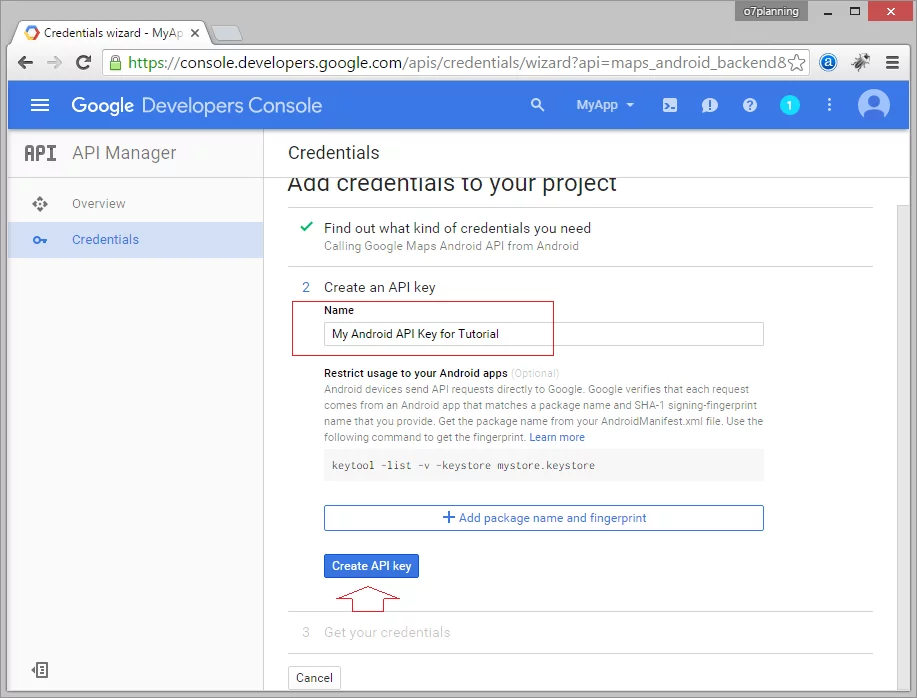Click Find out what kind of credentials step
This screenshot has width=917, height=698.
click(x=457, y=228)
